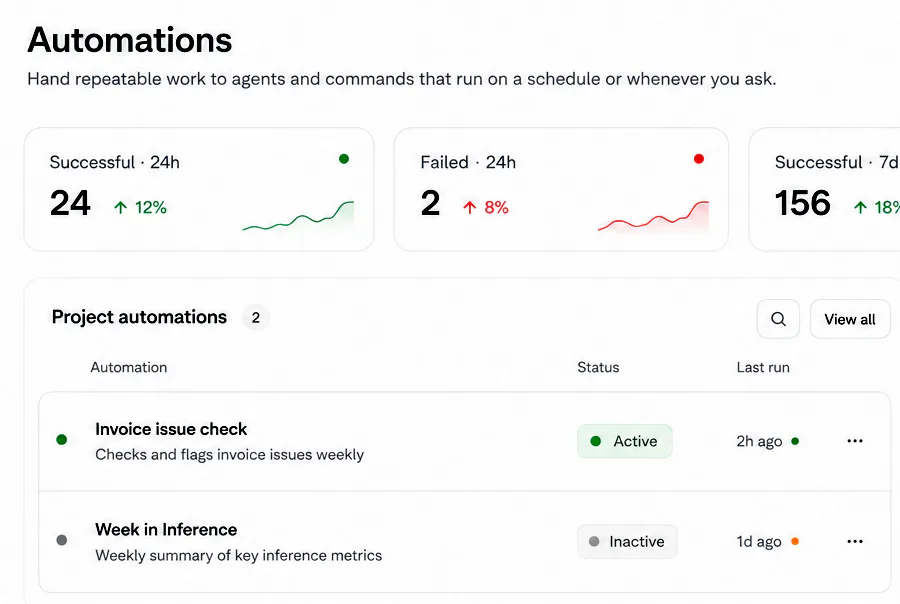The height and width of the screenshot is (604, 900).
Task: Click the search magnifier icon
Action: 778,319
